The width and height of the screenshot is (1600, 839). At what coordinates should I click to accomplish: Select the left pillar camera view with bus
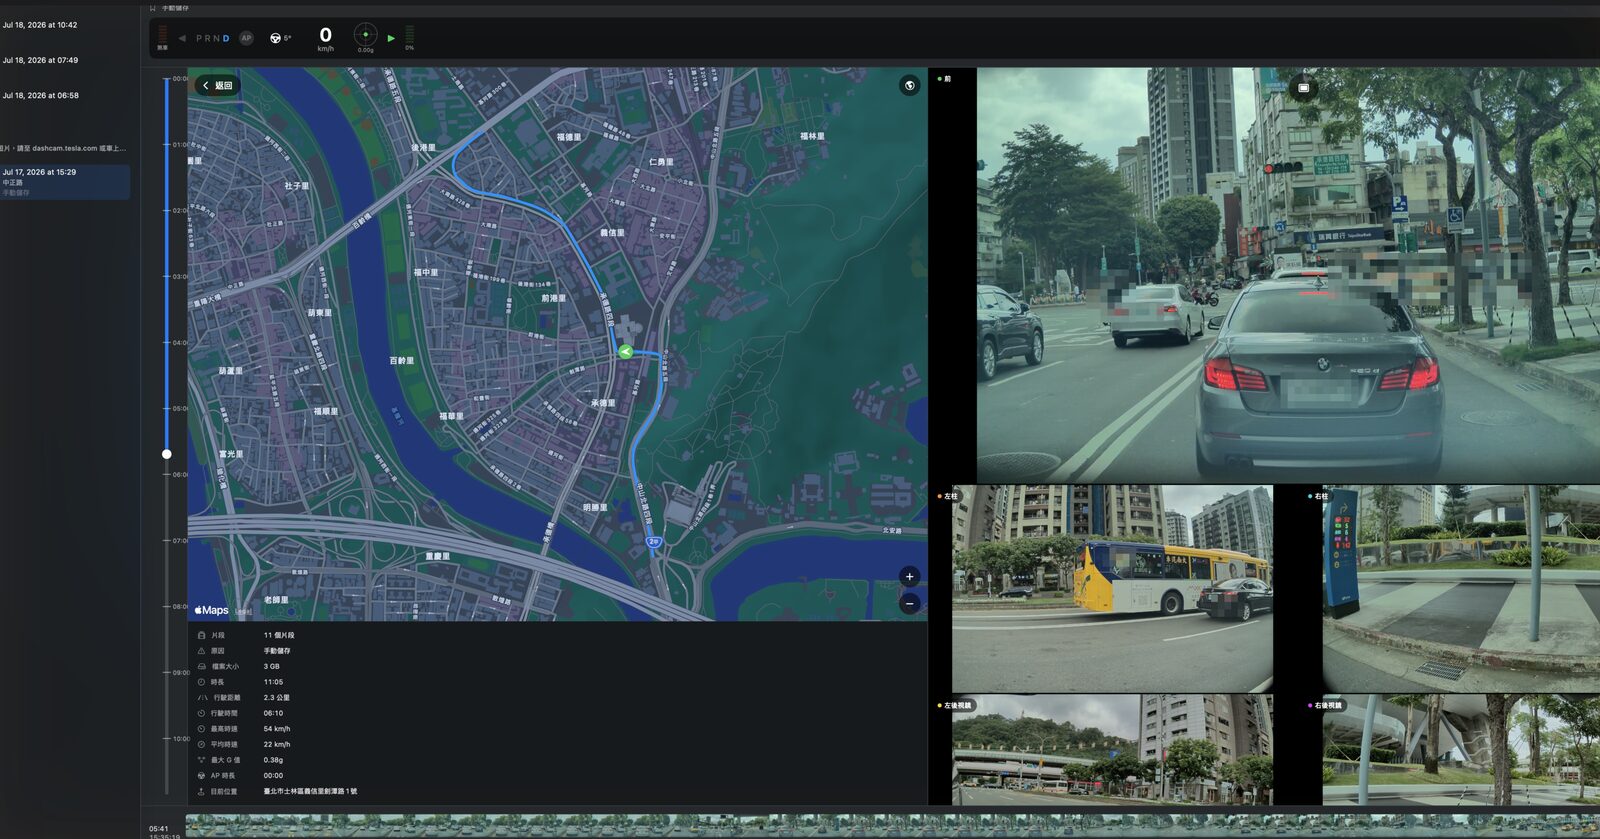coord(1112,589)
